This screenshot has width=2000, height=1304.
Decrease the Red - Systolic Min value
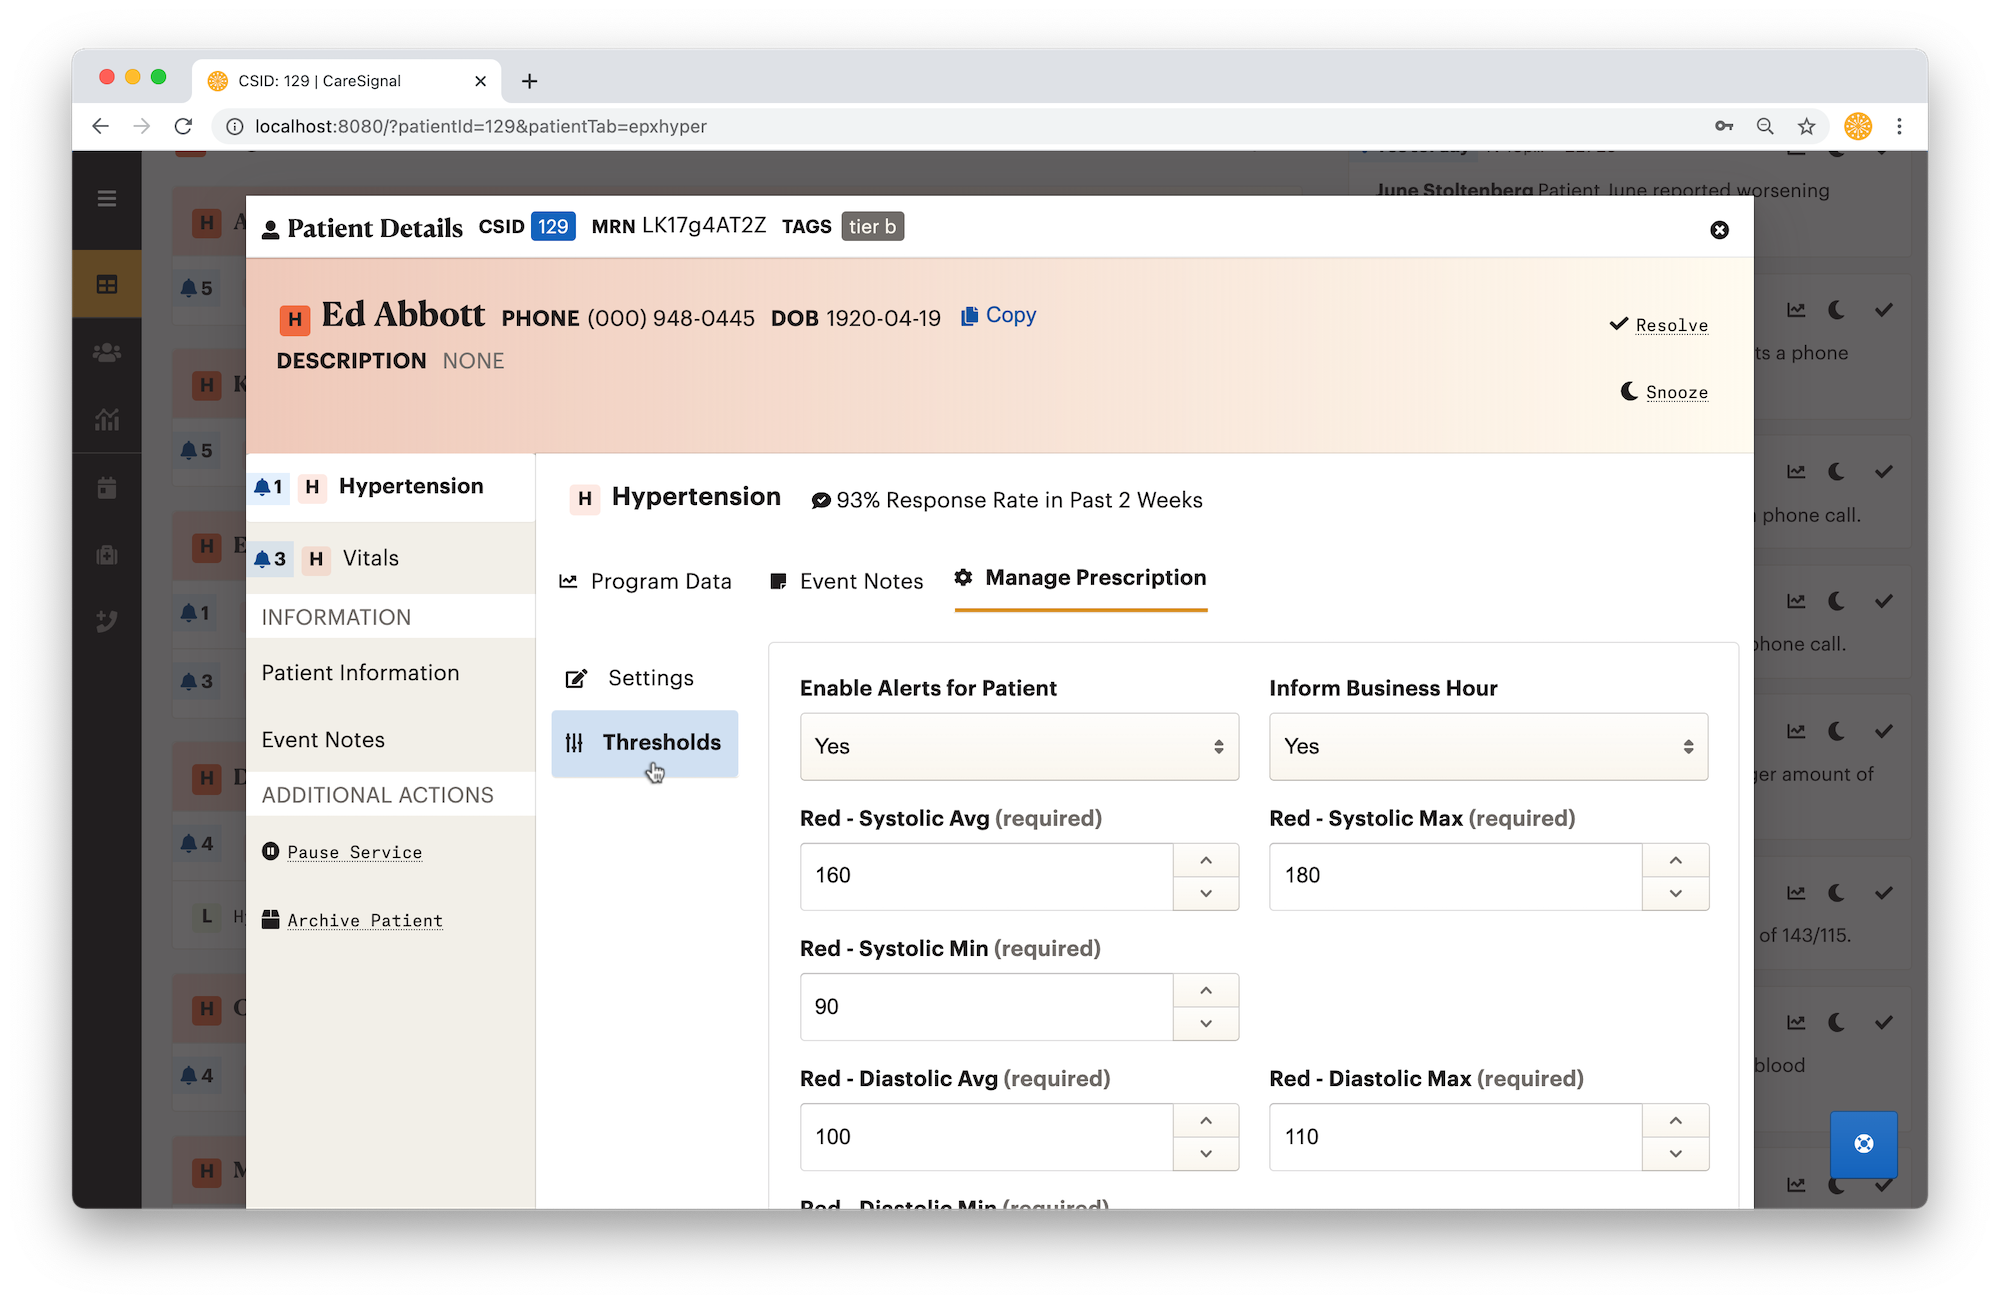pos(1206,1024)
